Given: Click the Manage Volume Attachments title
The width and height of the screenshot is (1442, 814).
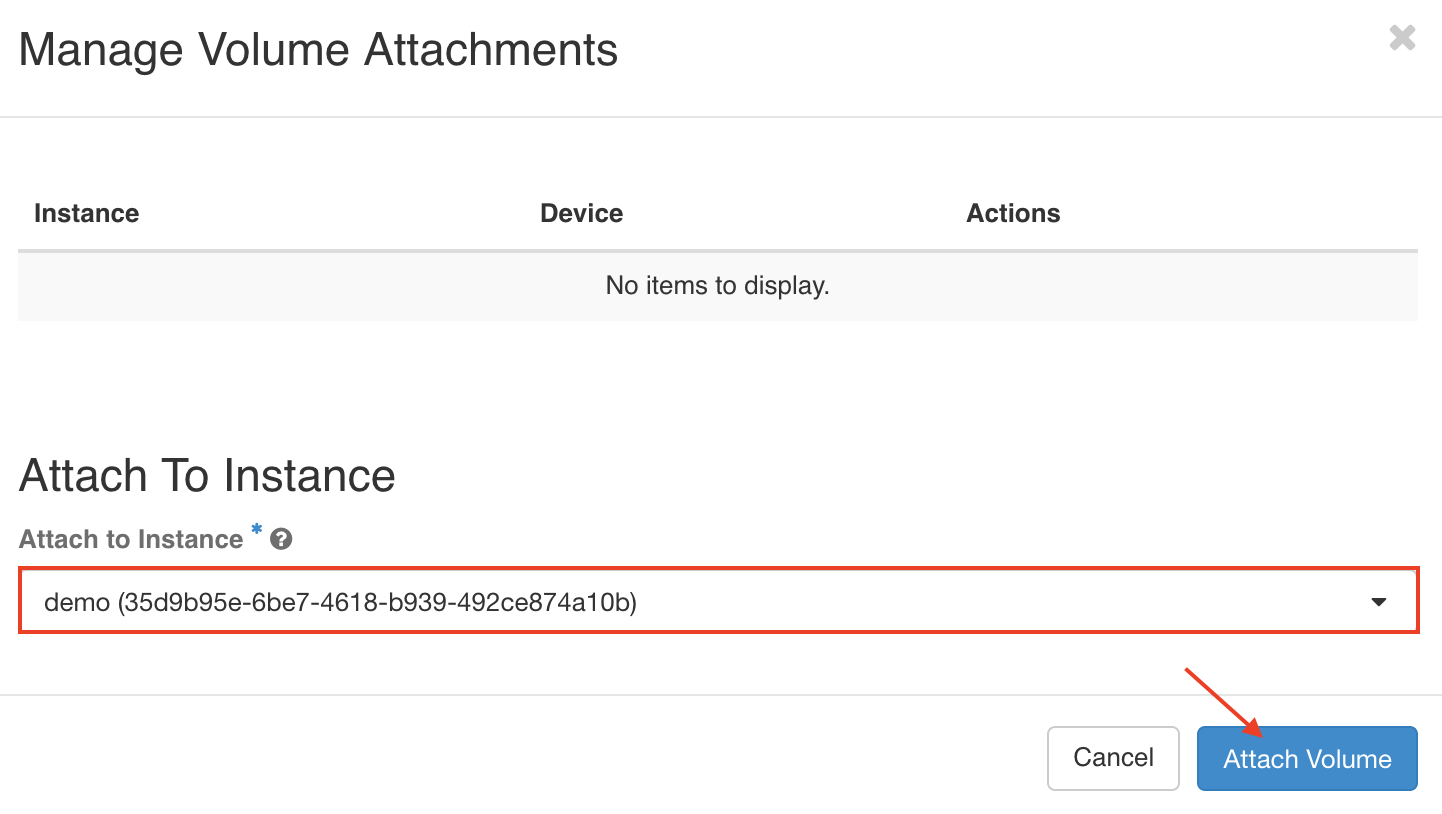Looking at the screenshot, I should pos(318,50).
